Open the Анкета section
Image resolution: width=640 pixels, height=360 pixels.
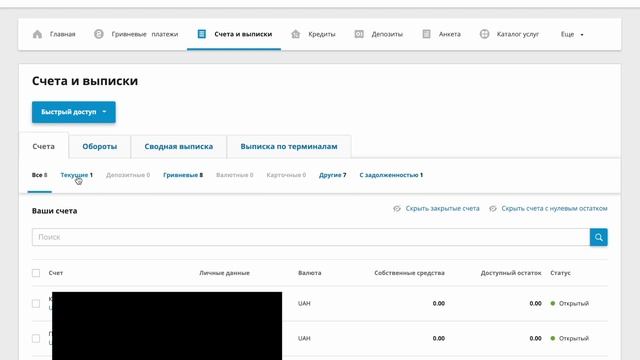[450, 34]
